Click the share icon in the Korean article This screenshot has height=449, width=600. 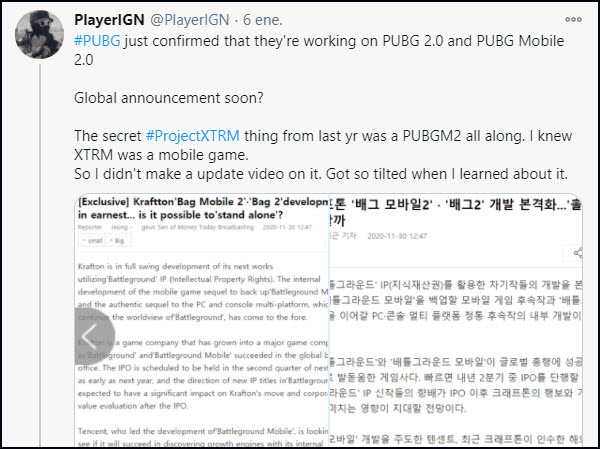pyautogui.click(x=578, y=253)
